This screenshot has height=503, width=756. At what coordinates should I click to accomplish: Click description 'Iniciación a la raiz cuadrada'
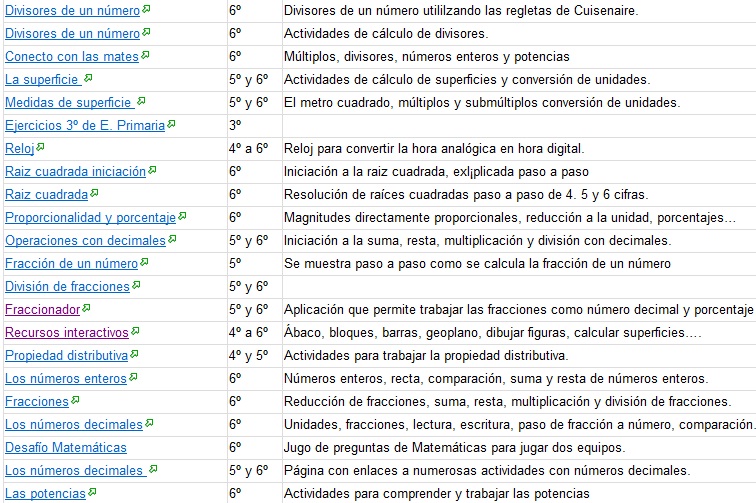click(436, 172)
